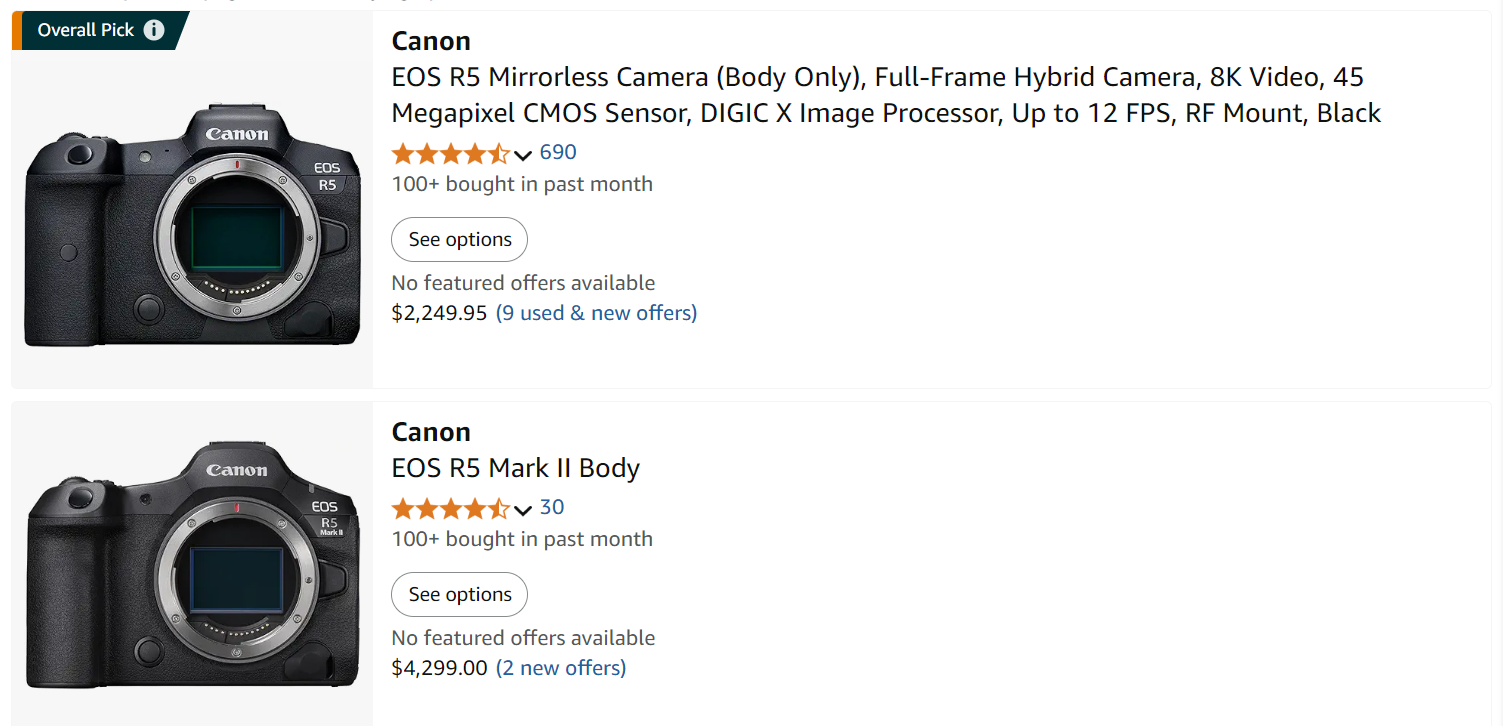1503x726 pixels.
Task: Expand rating breakdown chevron for EOS R5
Action: click(523, 155)
